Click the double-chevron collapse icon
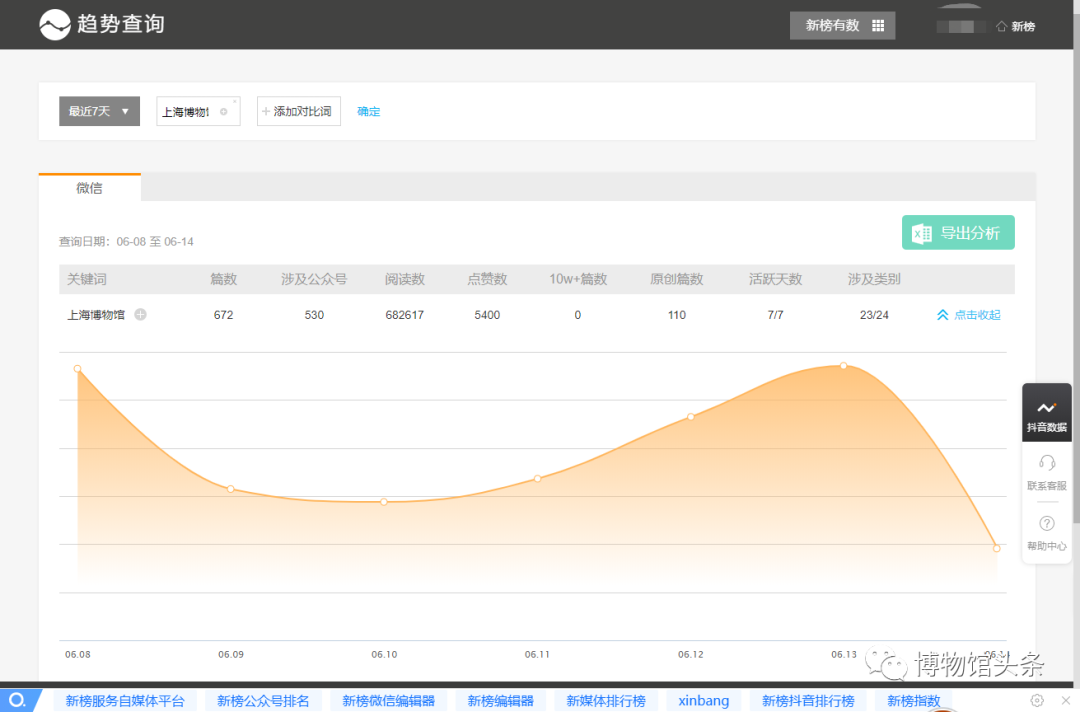 tap(942, 315)
